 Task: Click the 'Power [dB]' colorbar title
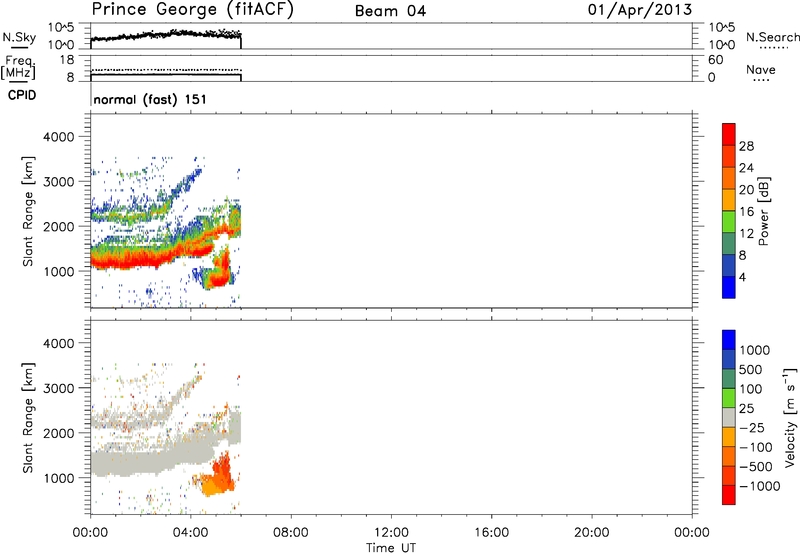tap(763, 211)
